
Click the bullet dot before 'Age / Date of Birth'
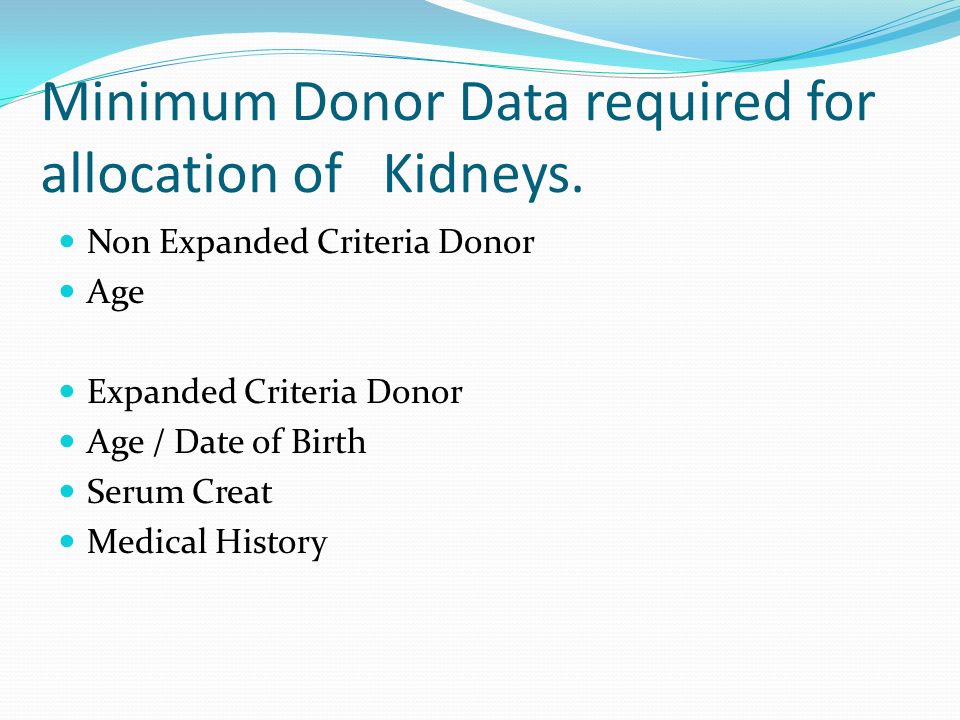click(x=67, y=441)
